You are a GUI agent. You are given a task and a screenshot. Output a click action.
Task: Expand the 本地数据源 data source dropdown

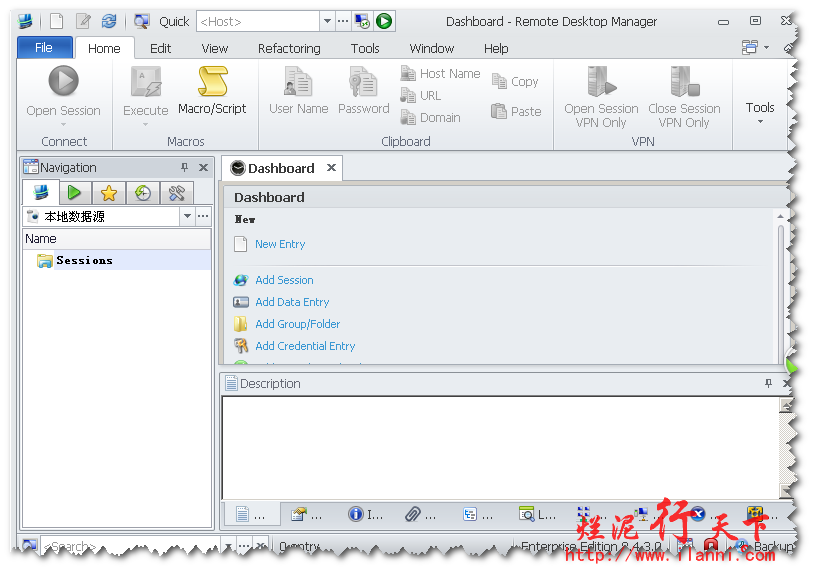187,216
